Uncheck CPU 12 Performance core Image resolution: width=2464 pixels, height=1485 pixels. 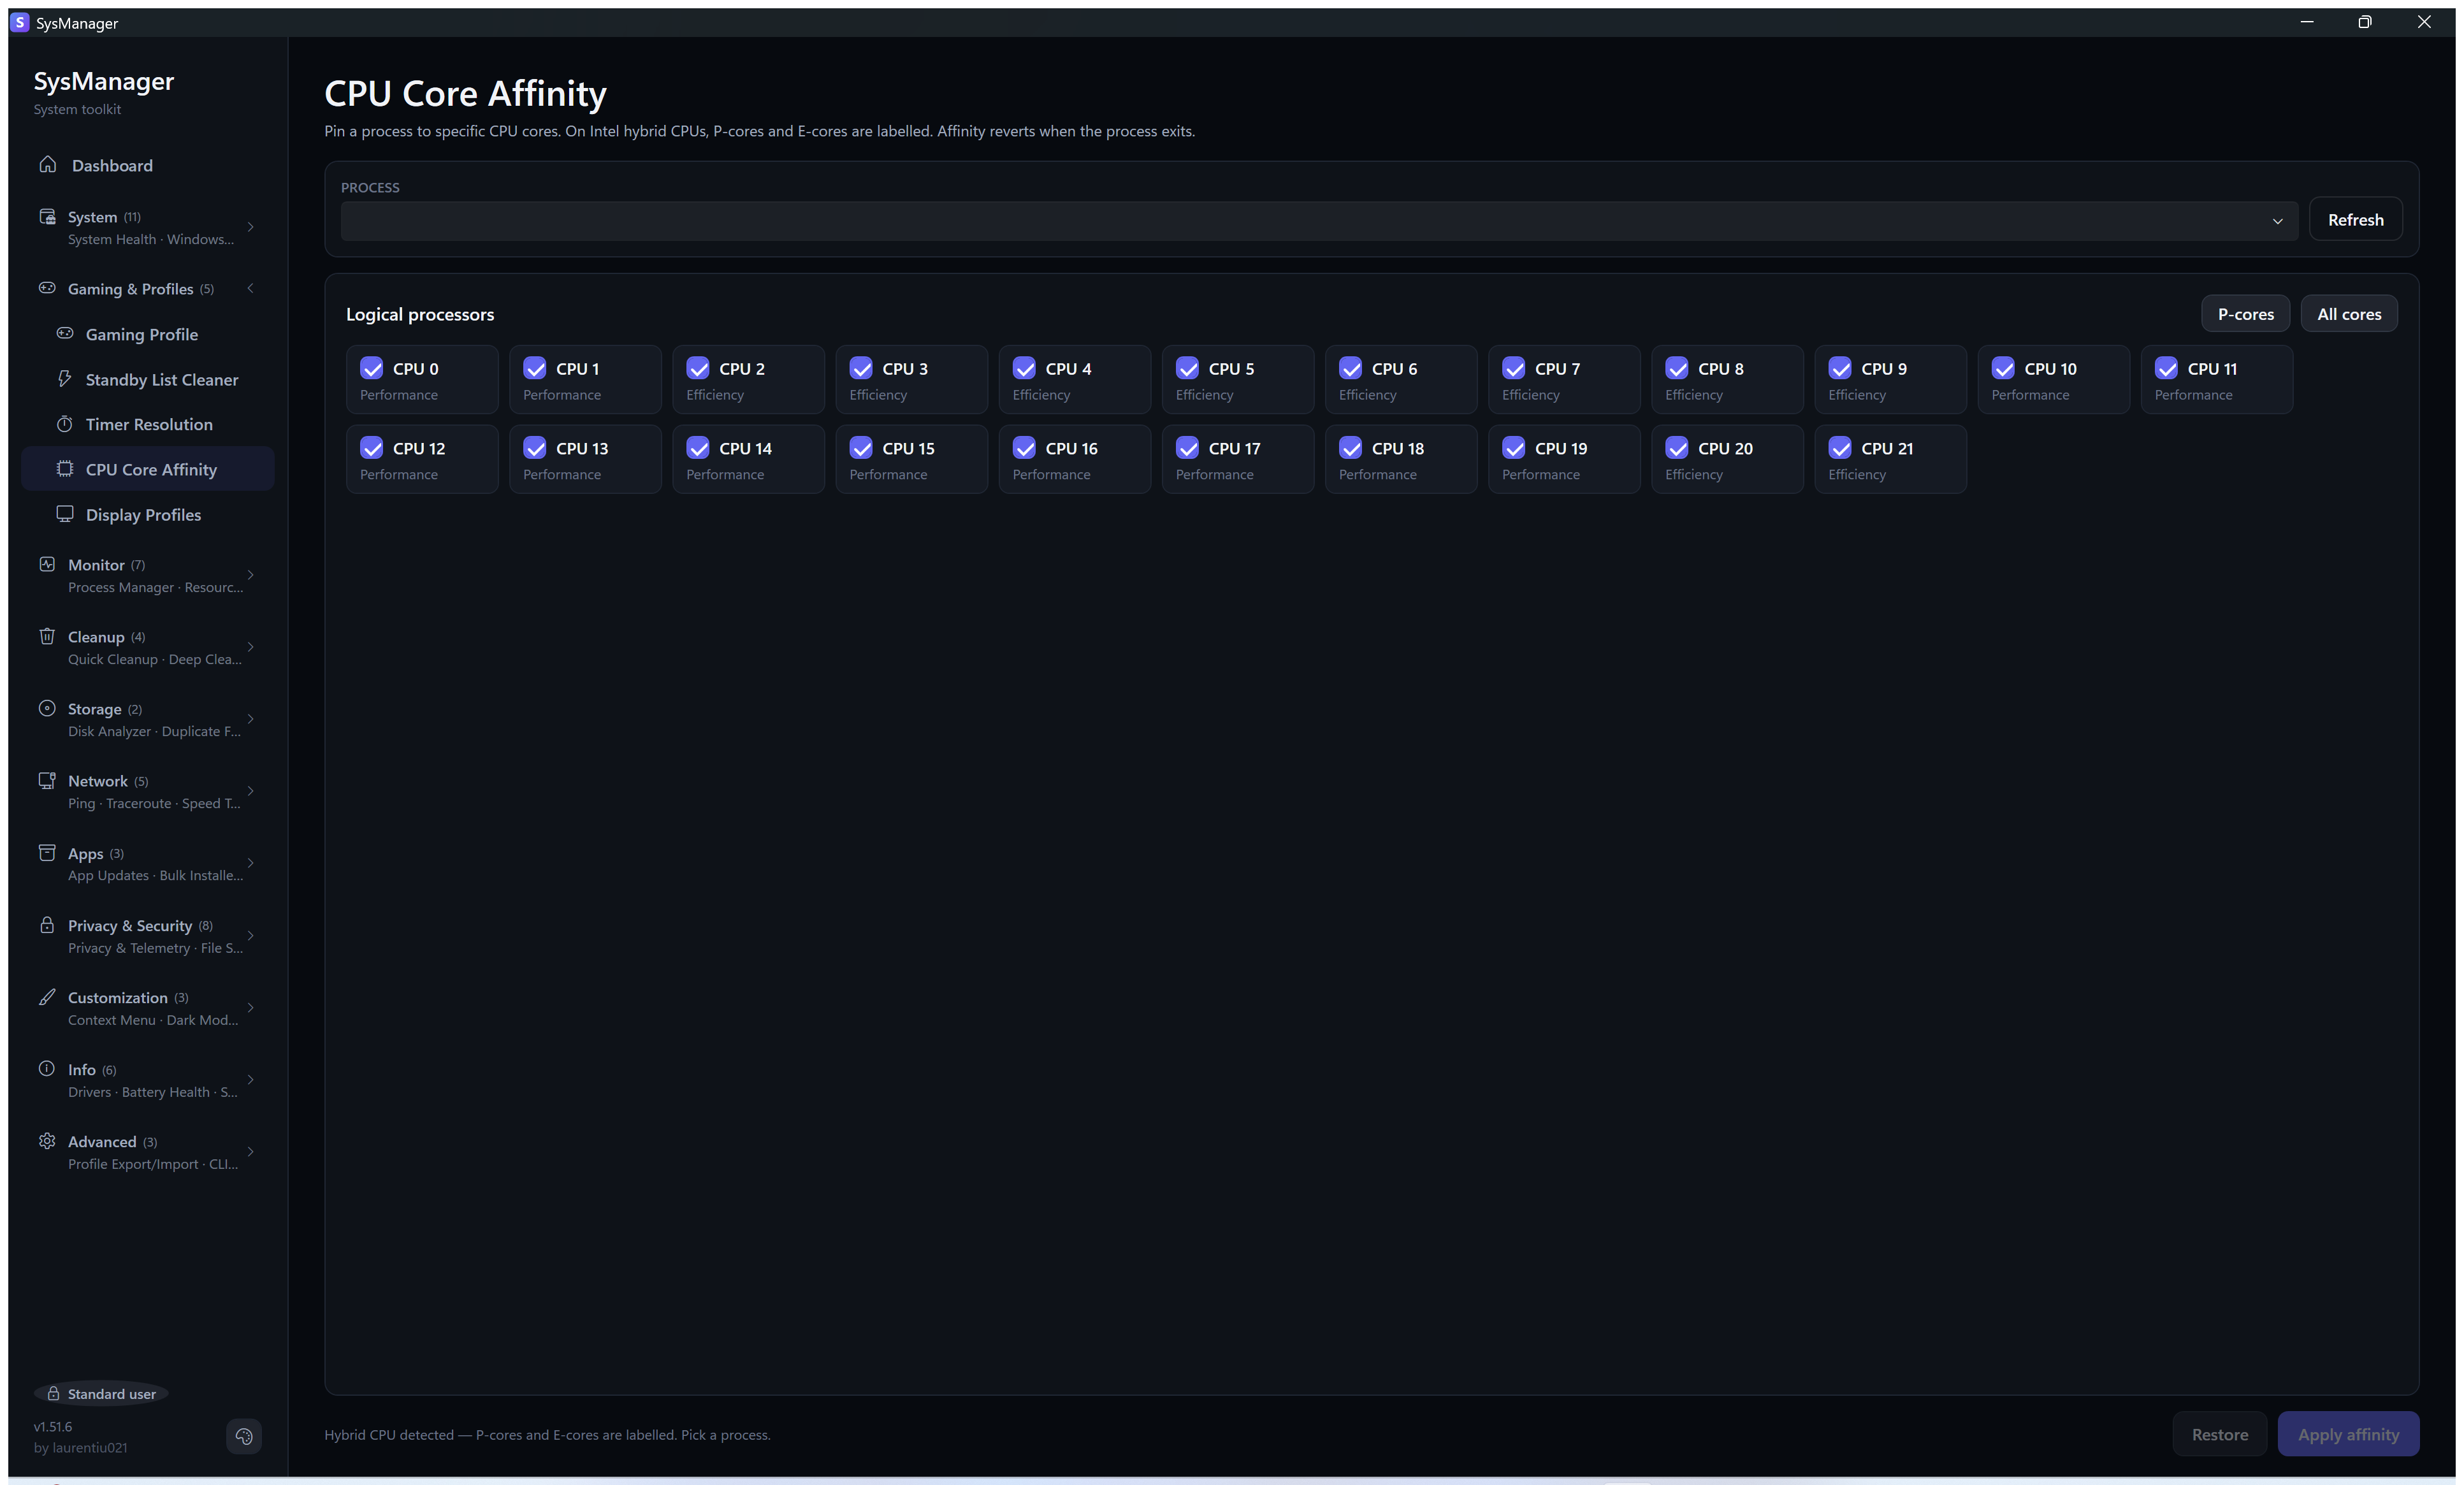pos(372,448)
